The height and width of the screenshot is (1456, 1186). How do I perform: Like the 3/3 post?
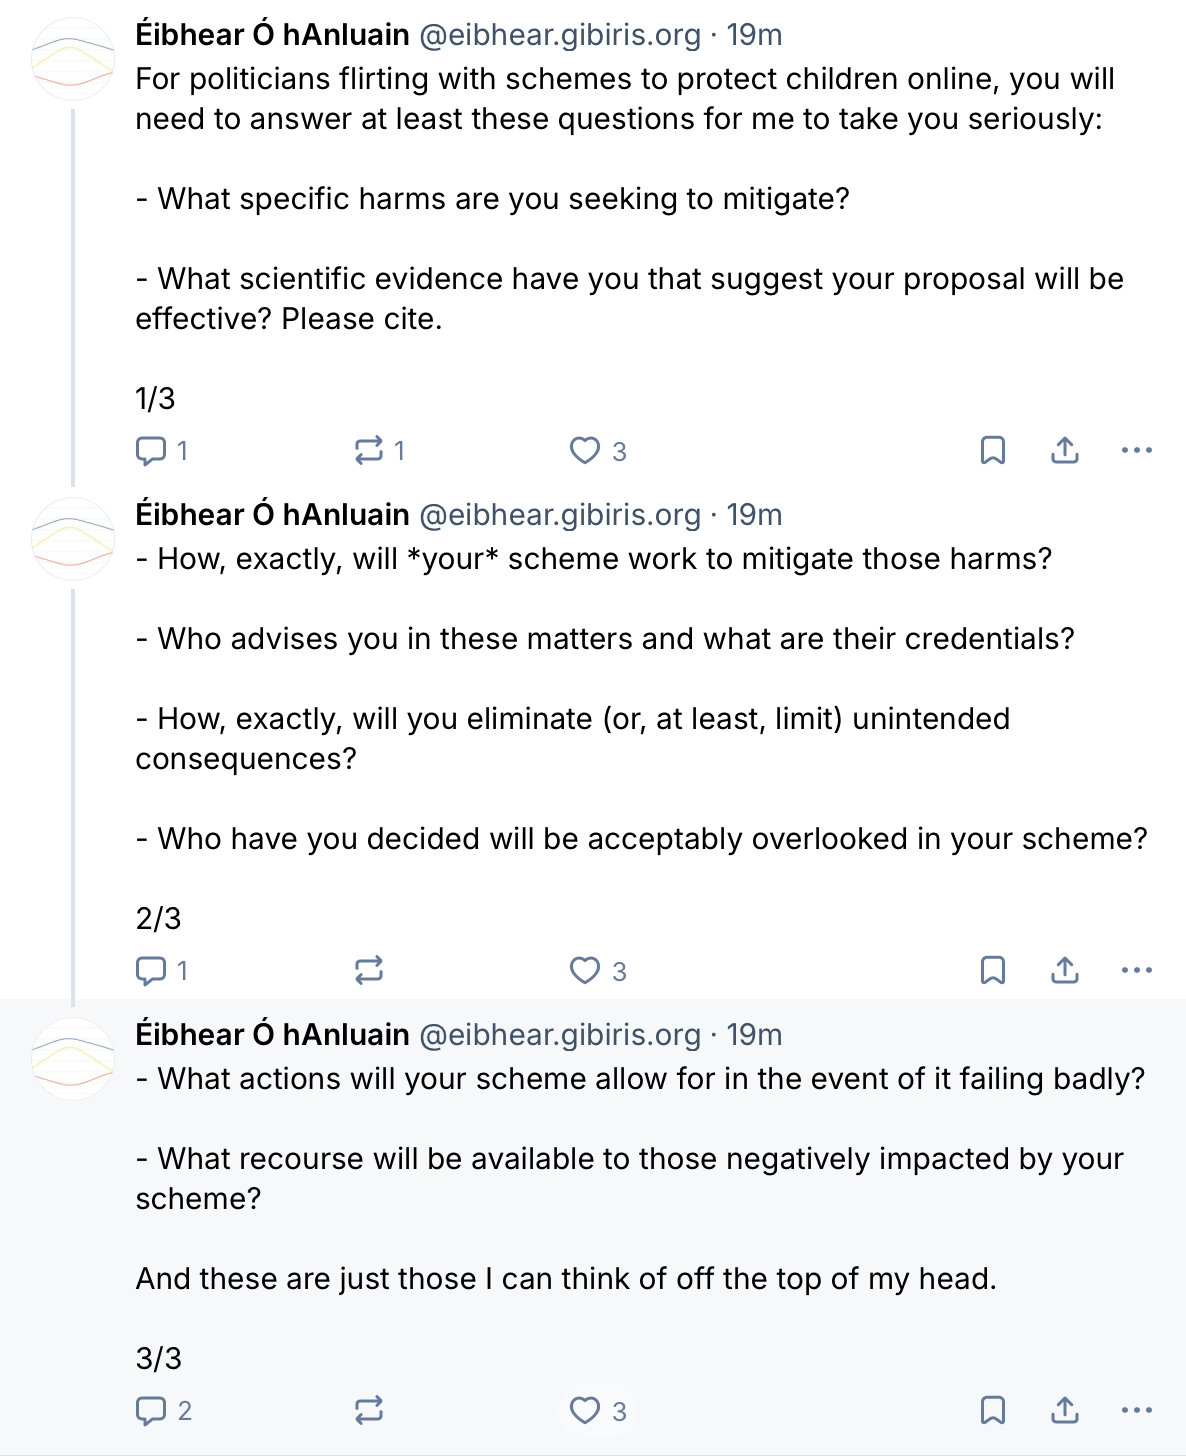click(585, 1411)
